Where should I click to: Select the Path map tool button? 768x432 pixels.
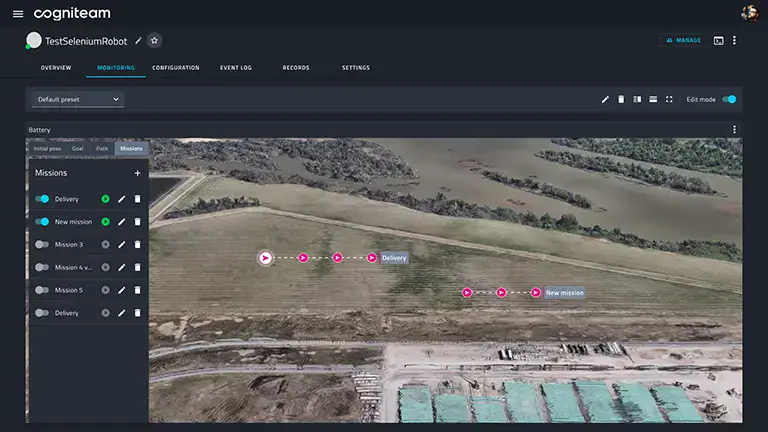[x=102, y=148]
